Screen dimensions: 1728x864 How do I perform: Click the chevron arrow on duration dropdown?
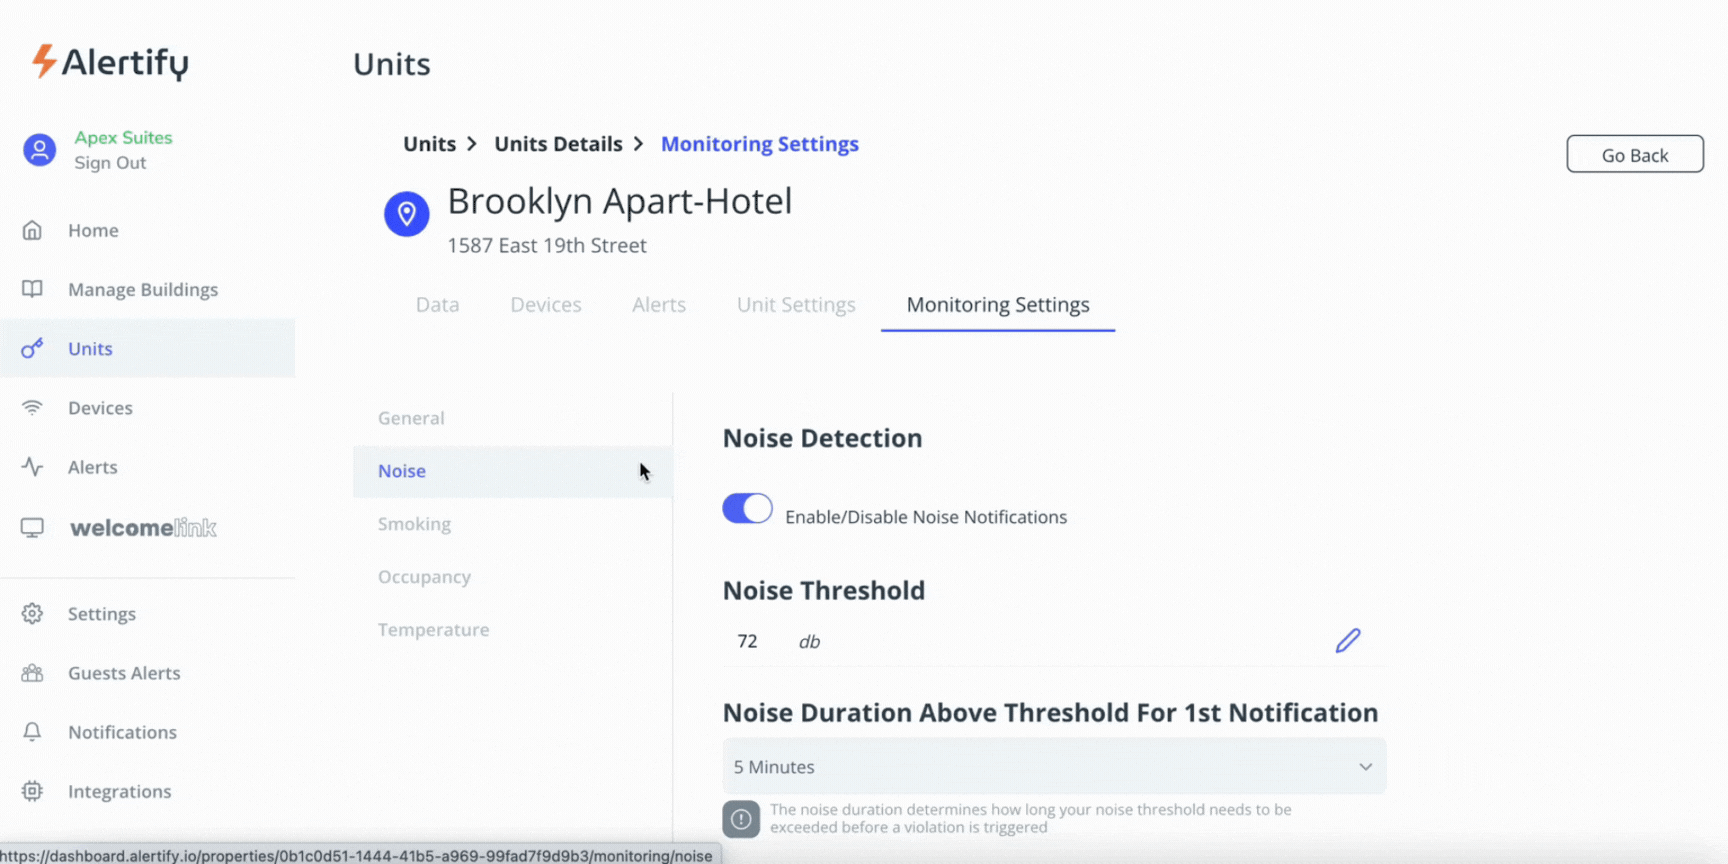coord(1365,767)
